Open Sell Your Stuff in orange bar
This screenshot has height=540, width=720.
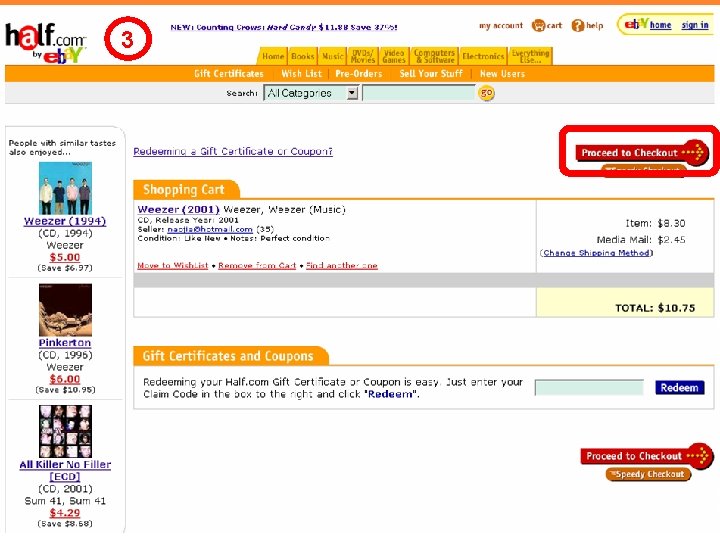coord(431,74)
